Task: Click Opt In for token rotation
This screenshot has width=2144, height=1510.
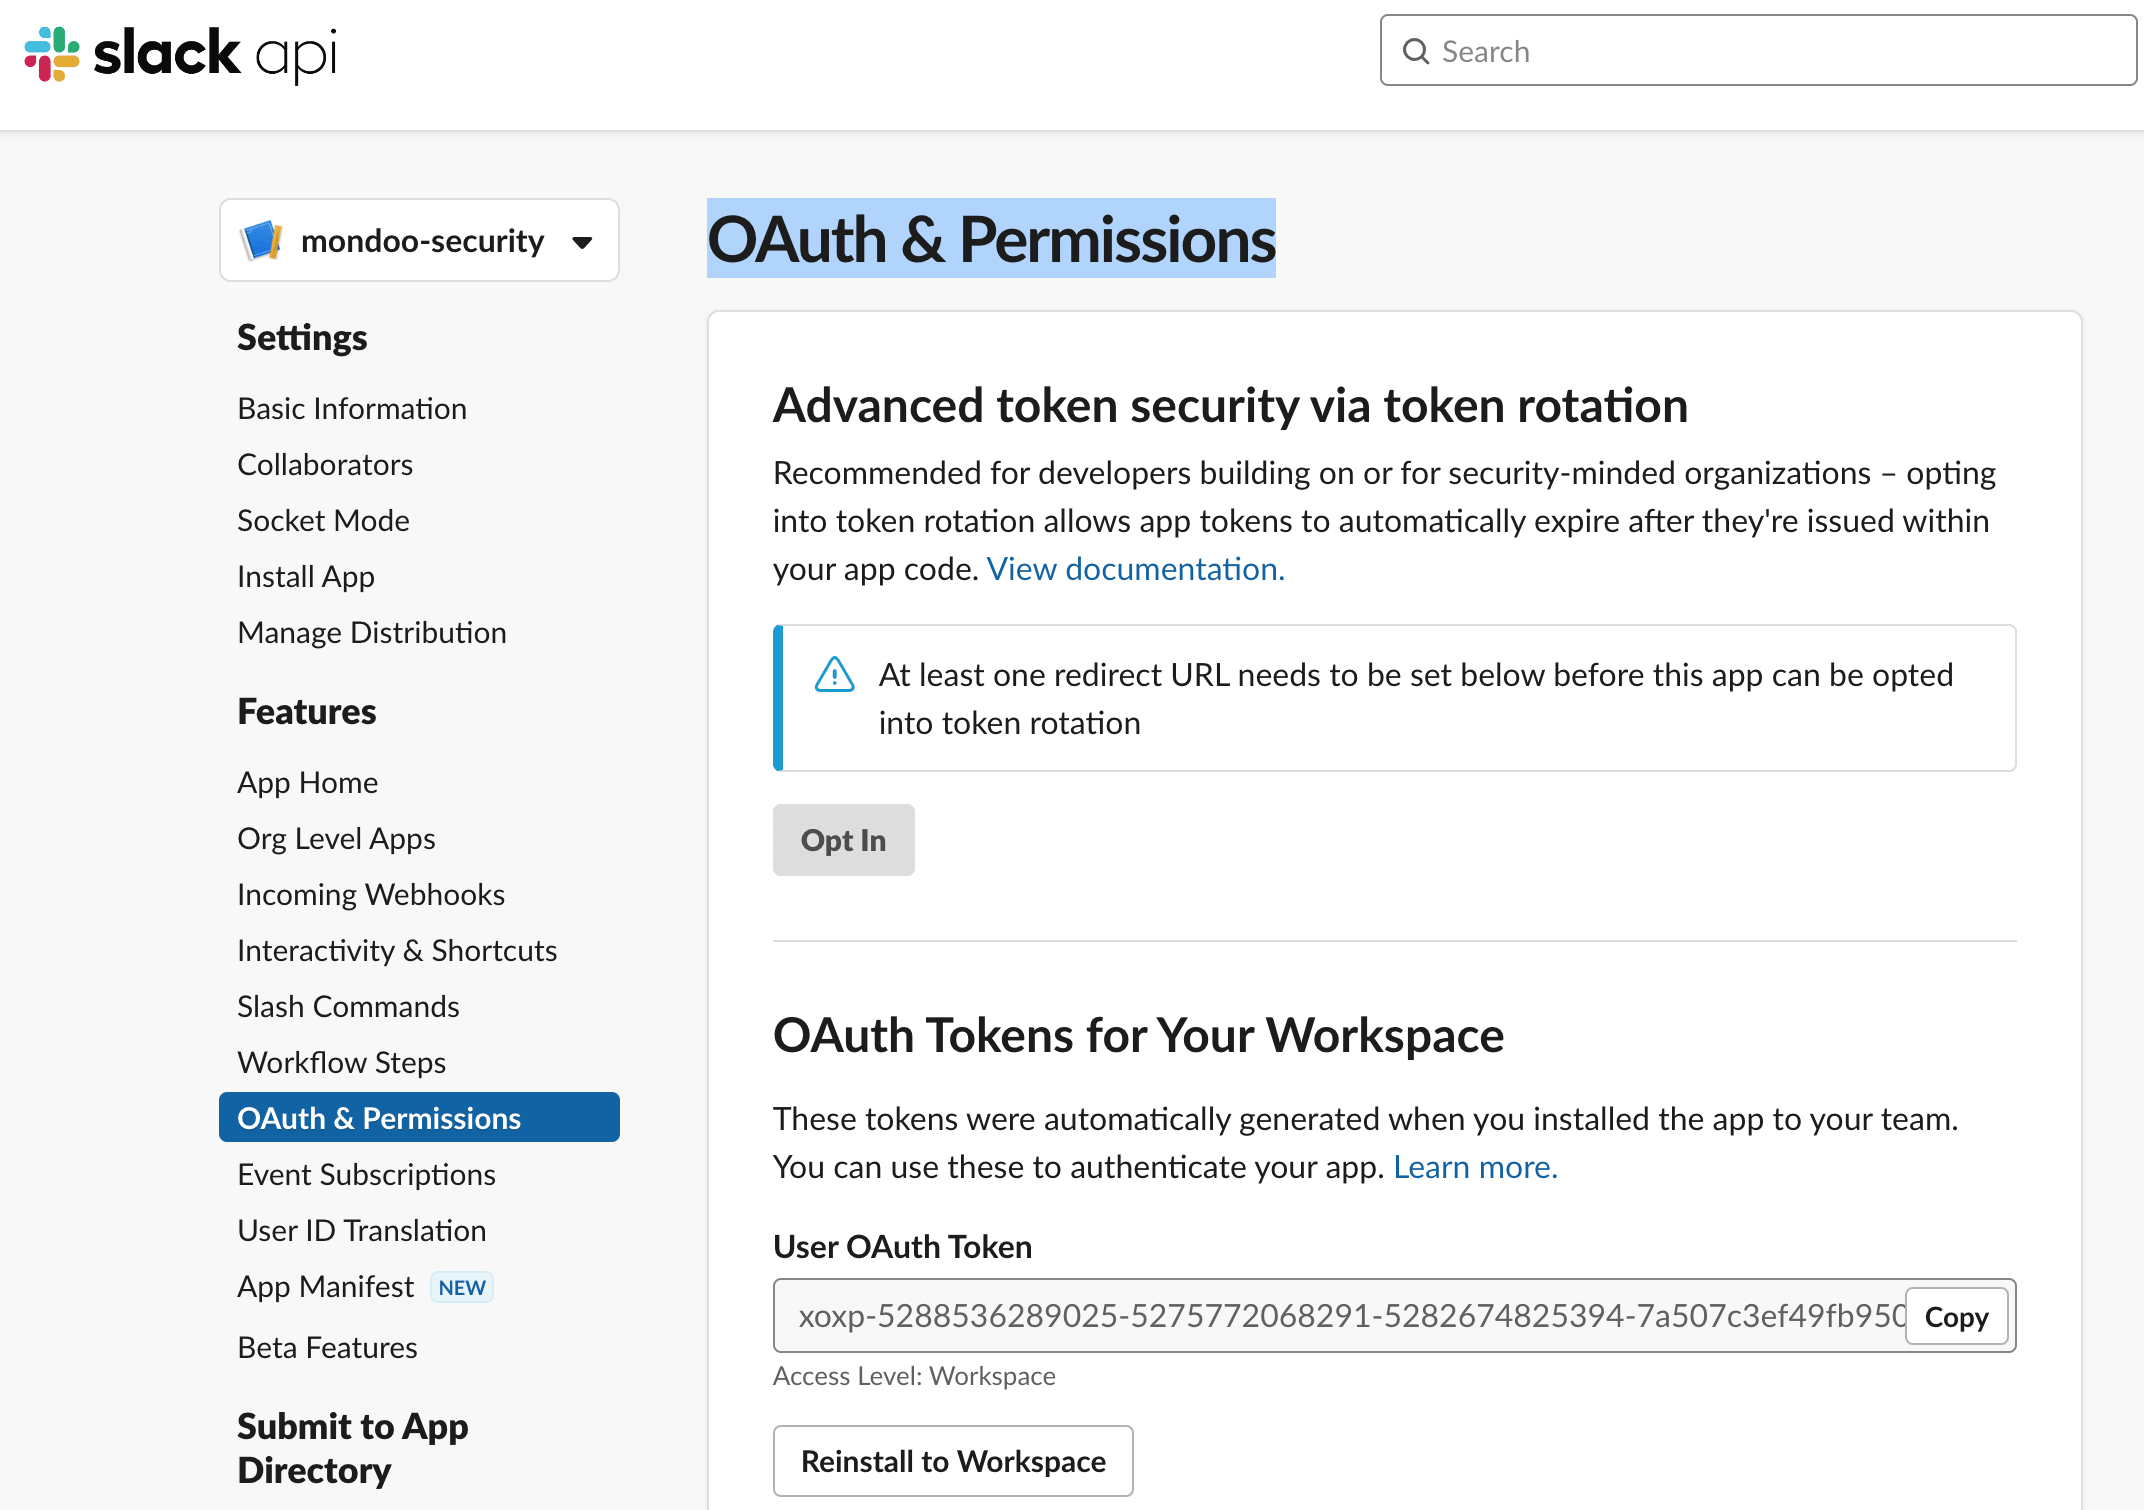Action: [843, 840]
